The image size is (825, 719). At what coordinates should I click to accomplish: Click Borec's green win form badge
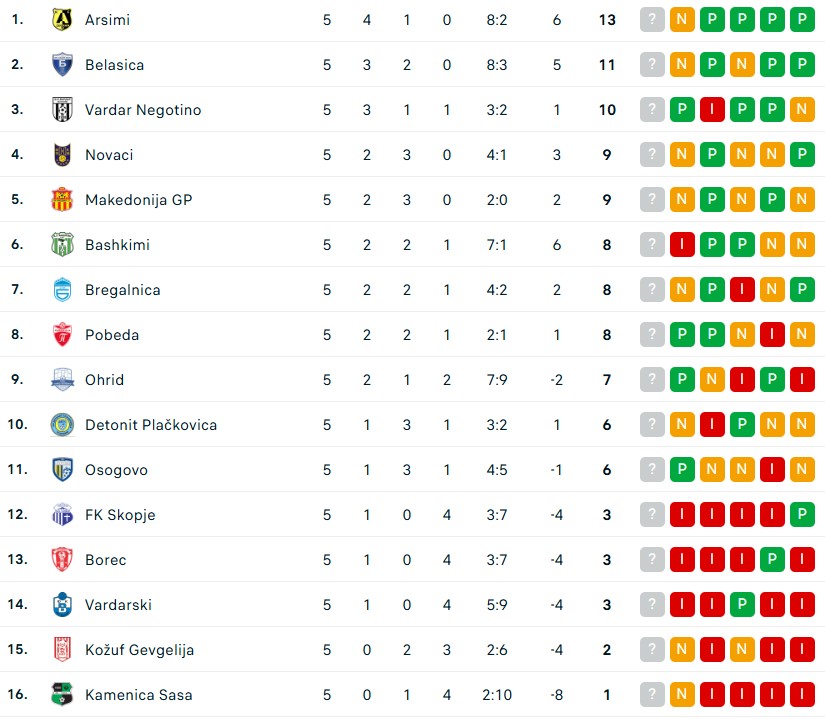click(x=772, y=560)
